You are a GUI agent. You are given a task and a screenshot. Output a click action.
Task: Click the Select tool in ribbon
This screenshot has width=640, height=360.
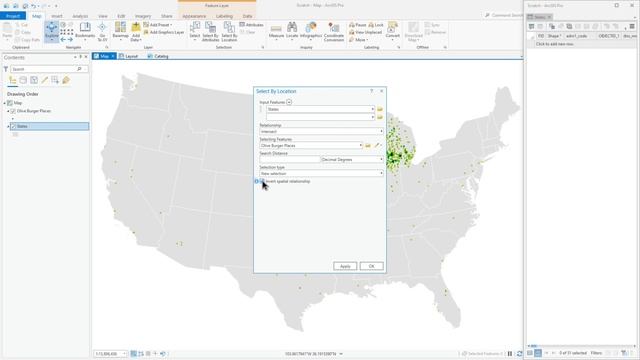click(195, 31)
